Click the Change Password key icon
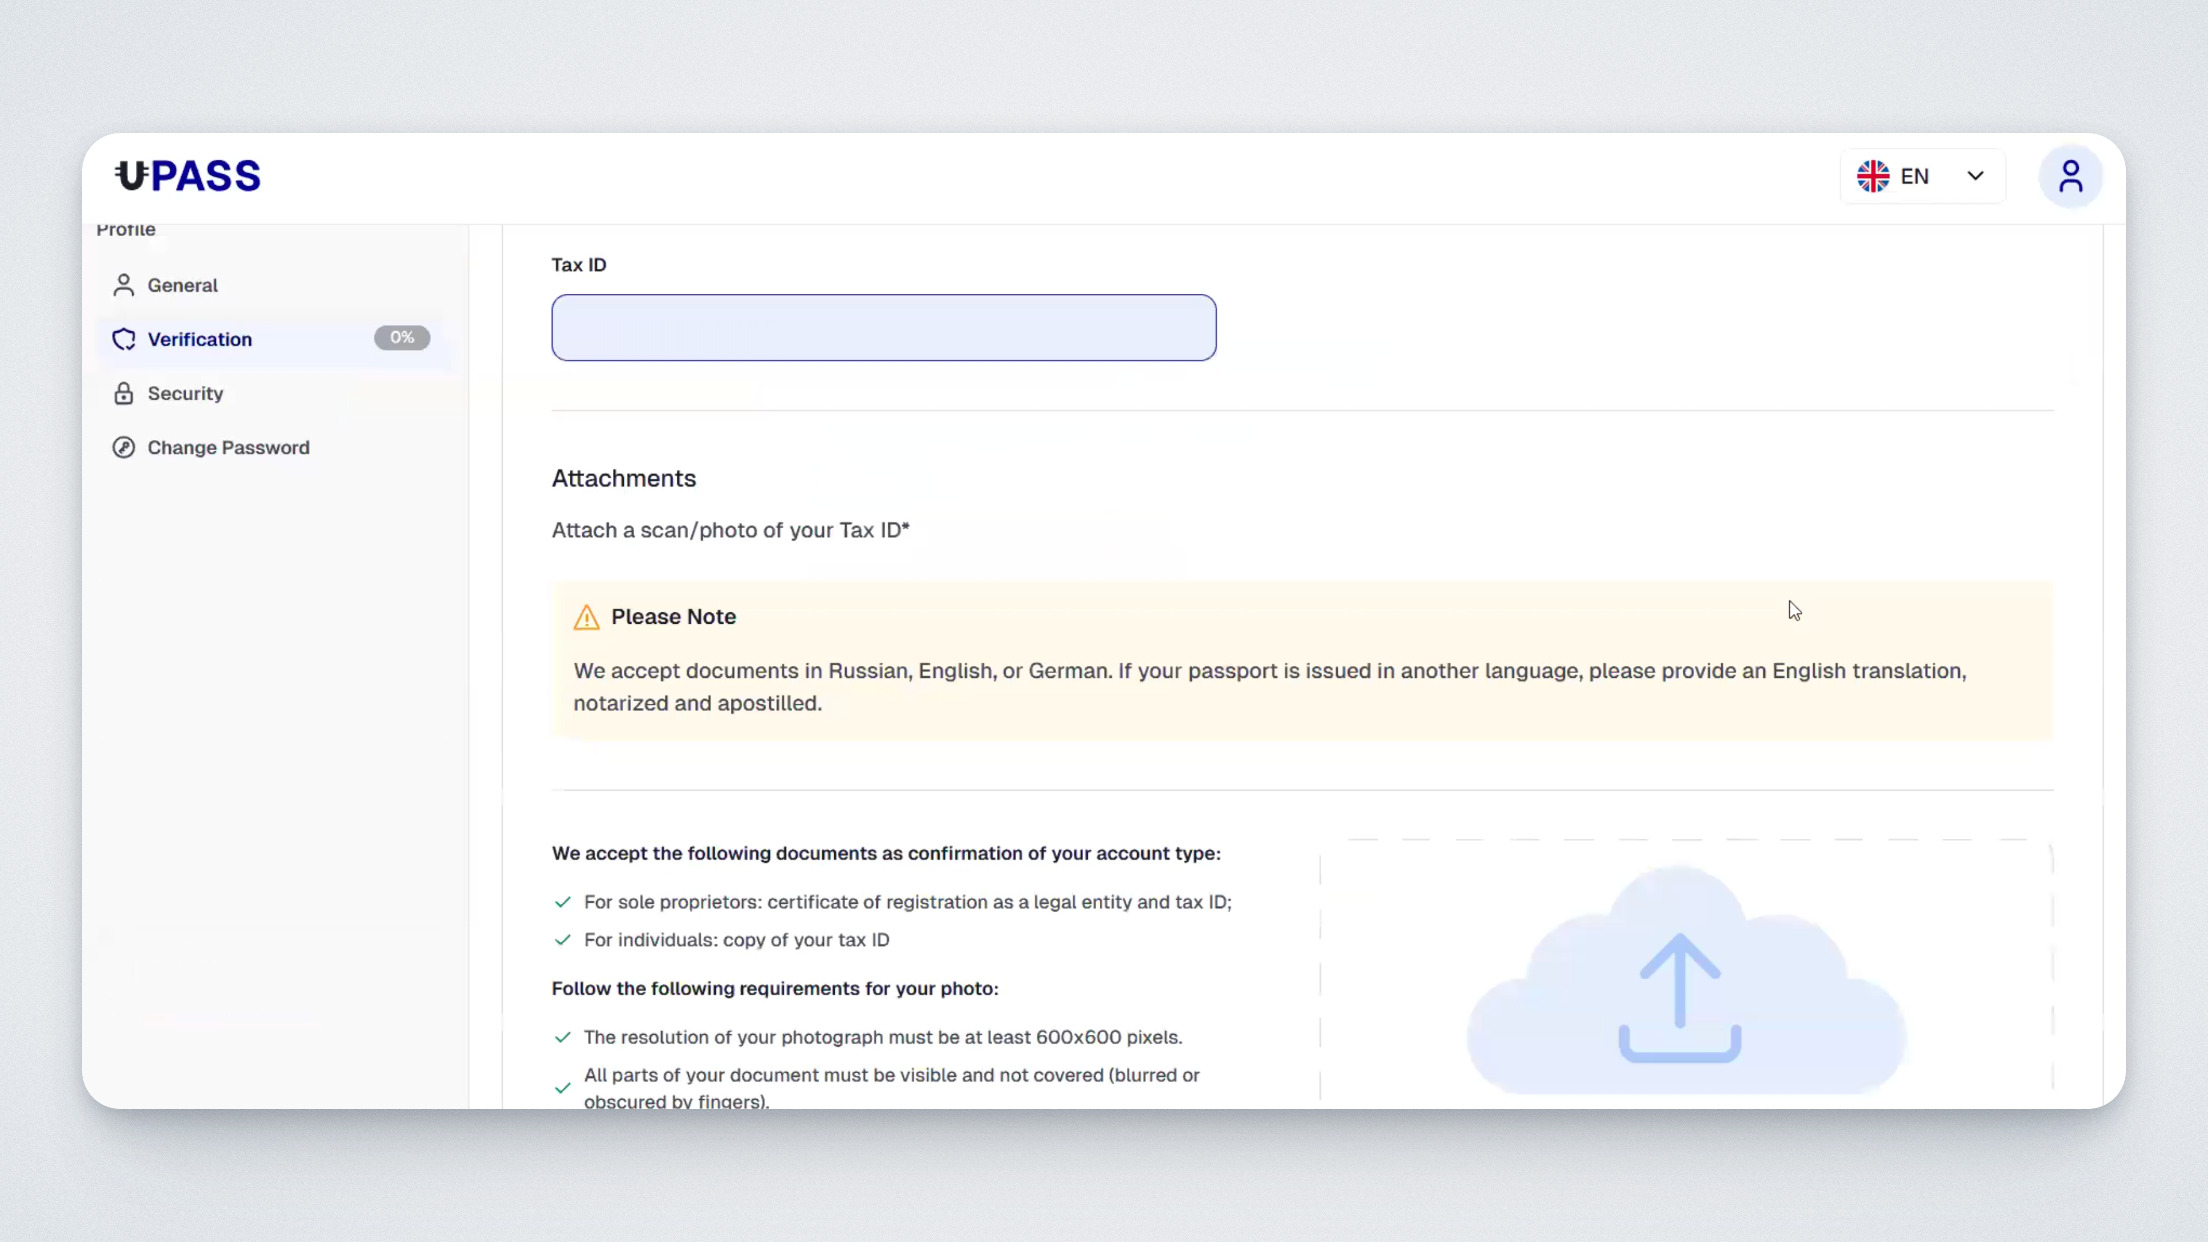Screen dimensions: 2208x1242 (123, 447)
